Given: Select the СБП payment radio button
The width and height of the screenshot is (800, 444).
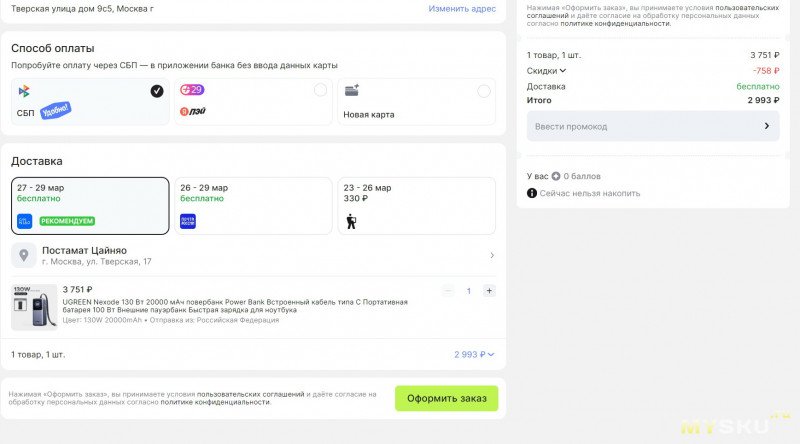Looking at the screenshot, I should pyautogui.click(x=157, y=91).
